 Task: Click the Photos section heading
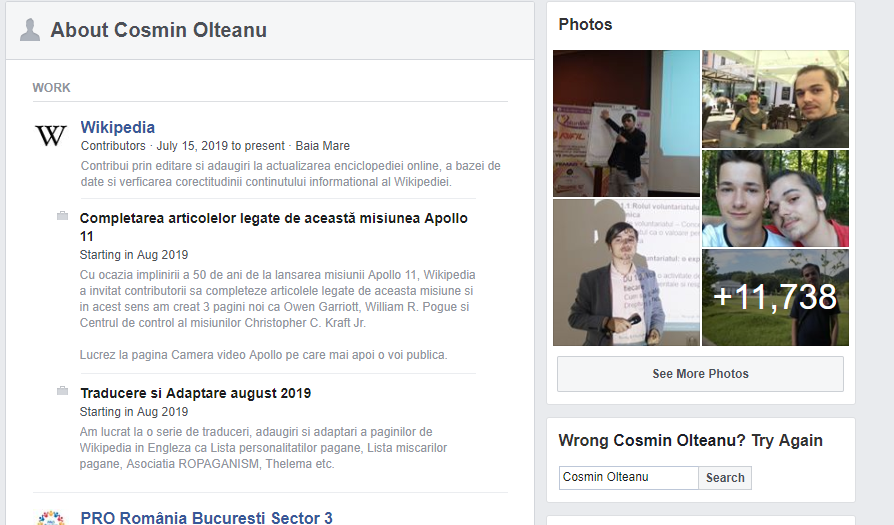(x=585, y=24)
